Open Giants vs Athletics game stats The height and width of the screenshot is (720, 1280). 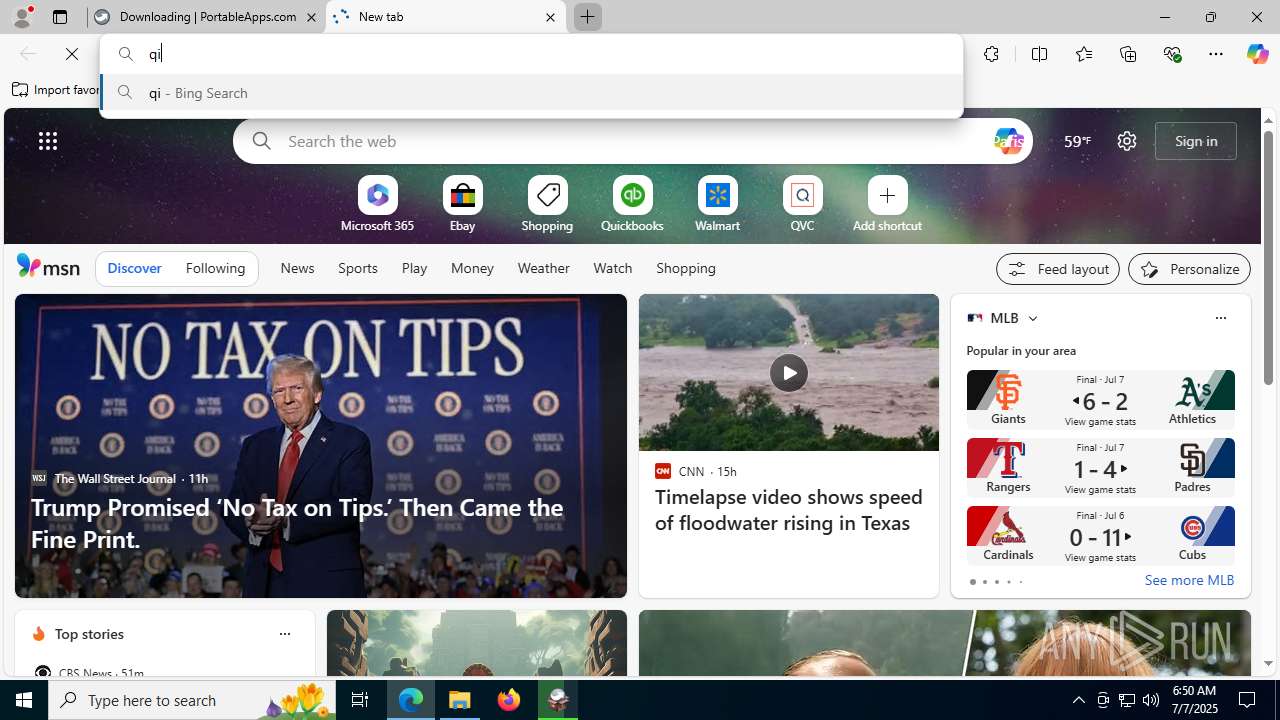point(1100,399)
